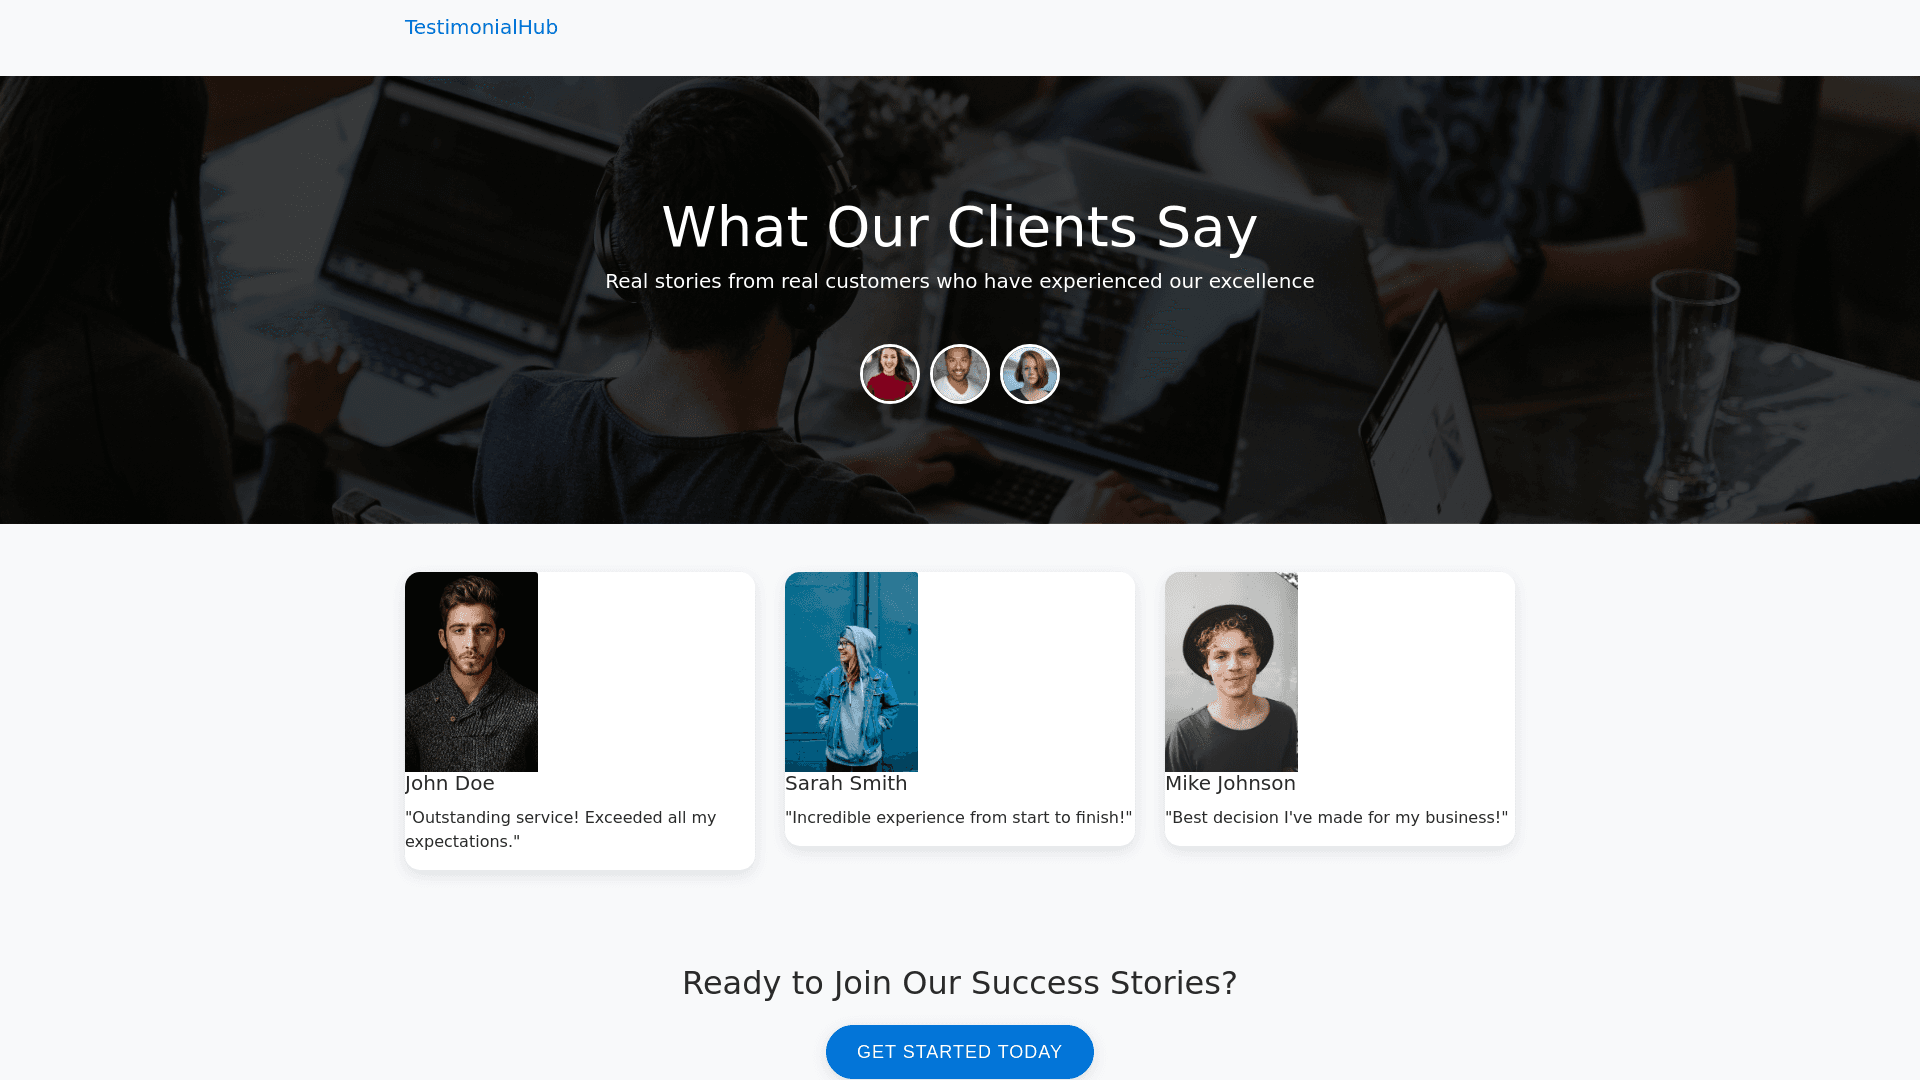Click the Sarah Smith name heading
The height and width of the screenshot is (1080, 1920).
coord(846,783)
